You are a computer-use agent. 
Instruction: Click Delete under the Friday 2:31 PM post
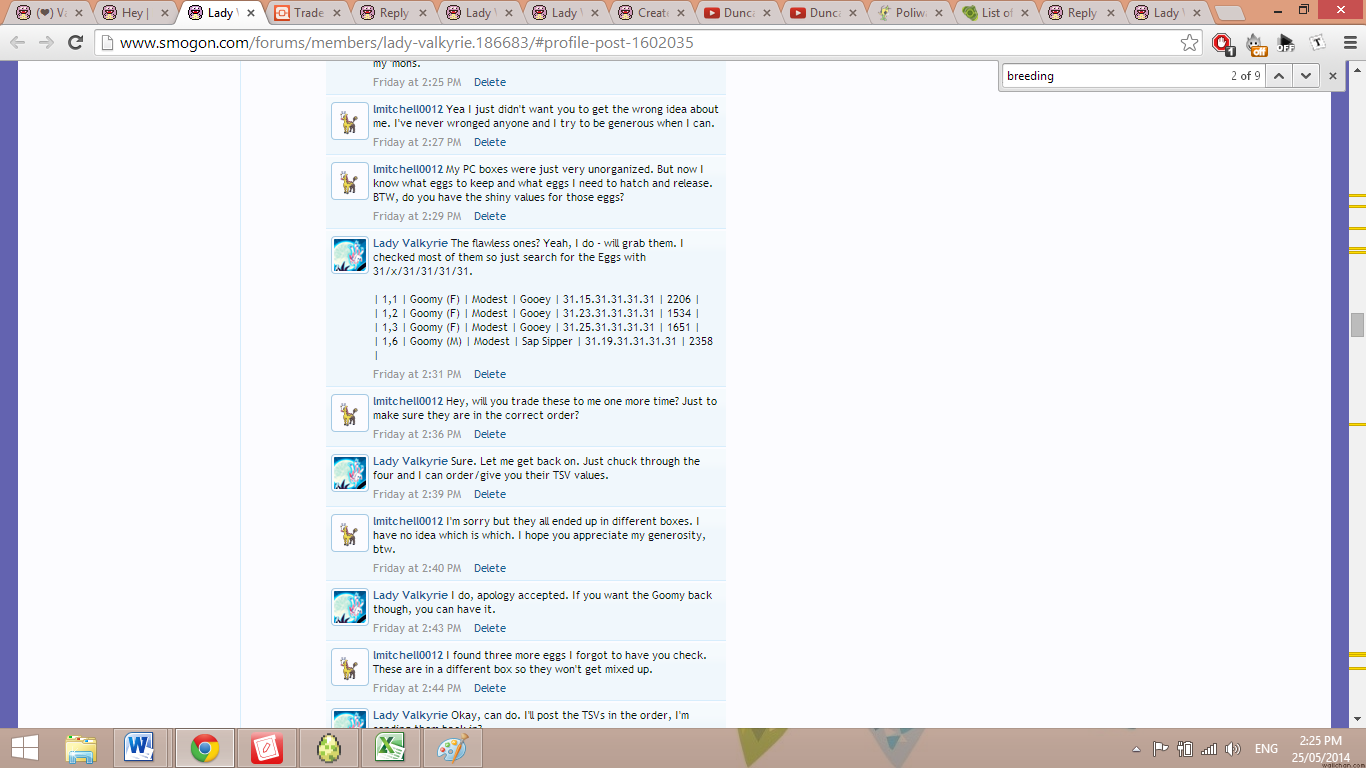point(489,374)
